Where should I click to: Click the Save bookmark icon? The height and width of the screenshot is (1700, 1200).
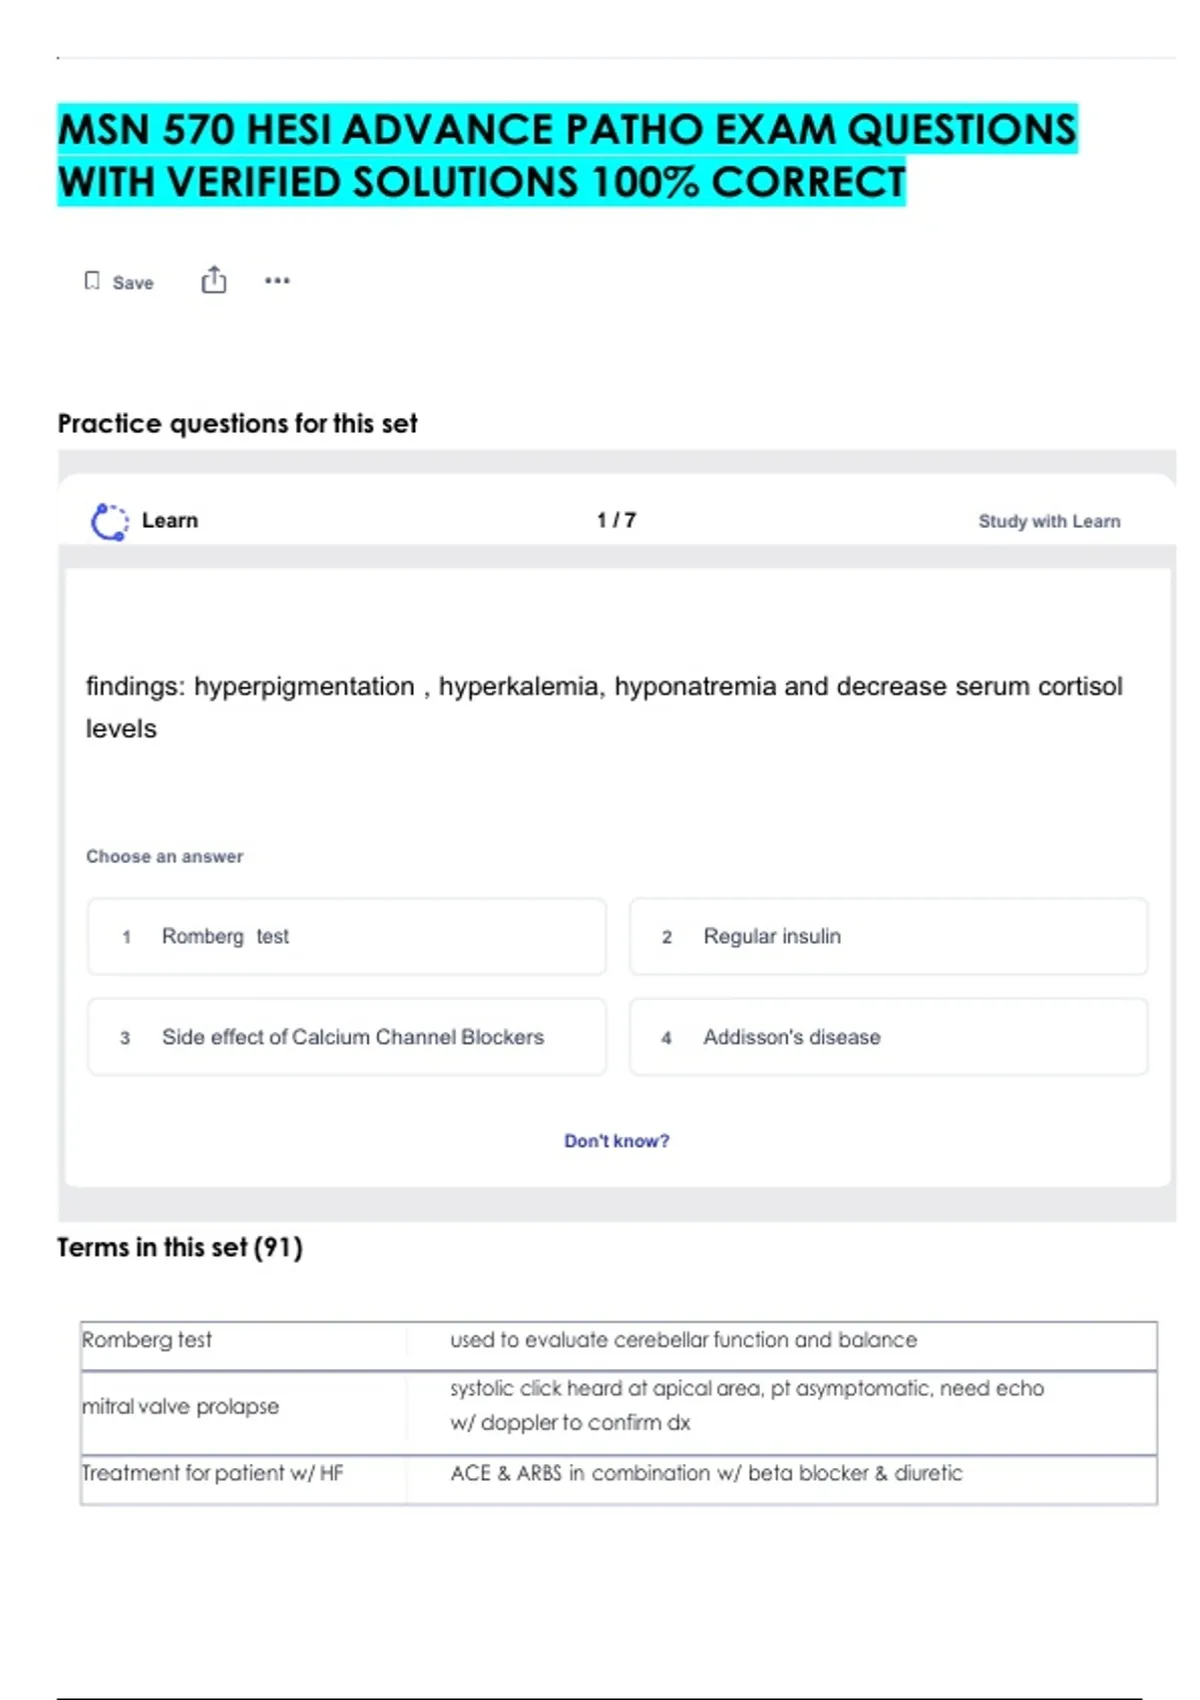(x=92, y=281)
